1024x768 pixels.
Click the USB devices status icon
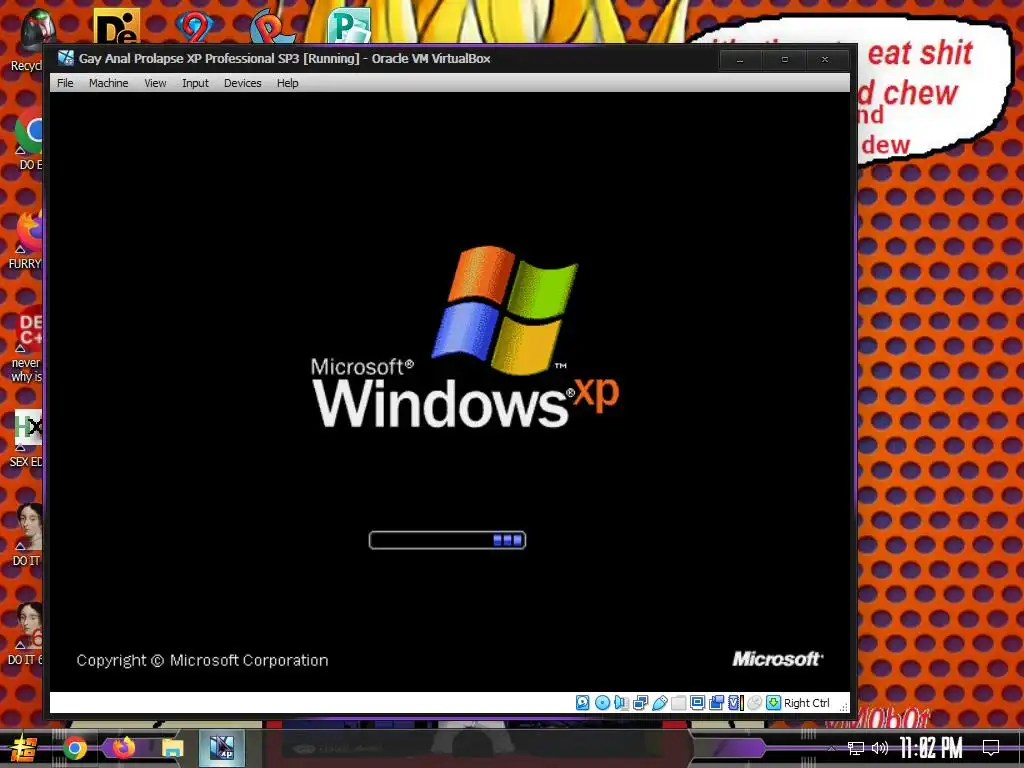pos(660,703)
